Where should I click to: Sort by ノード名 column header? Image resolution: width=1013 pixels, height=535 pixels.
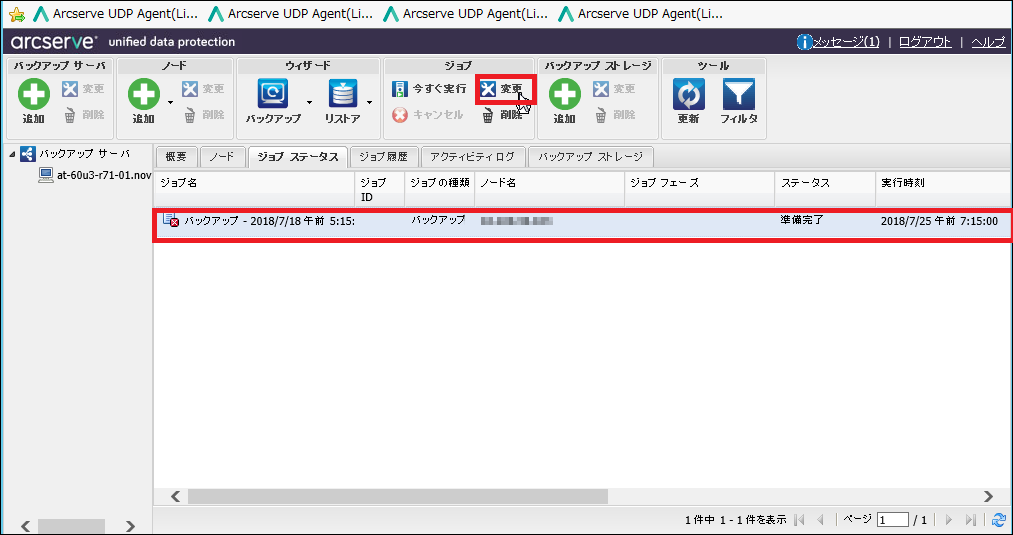549,189
